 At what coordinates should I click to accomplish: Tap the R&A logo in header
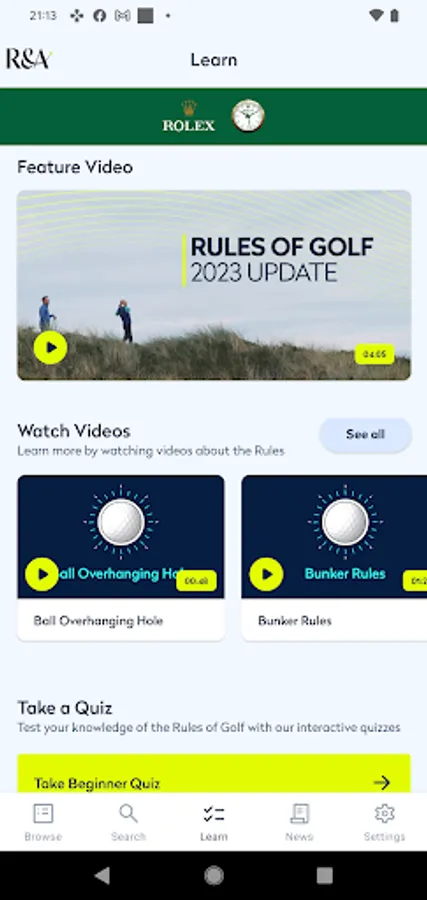pyautogui.click(x=29, y=59)
